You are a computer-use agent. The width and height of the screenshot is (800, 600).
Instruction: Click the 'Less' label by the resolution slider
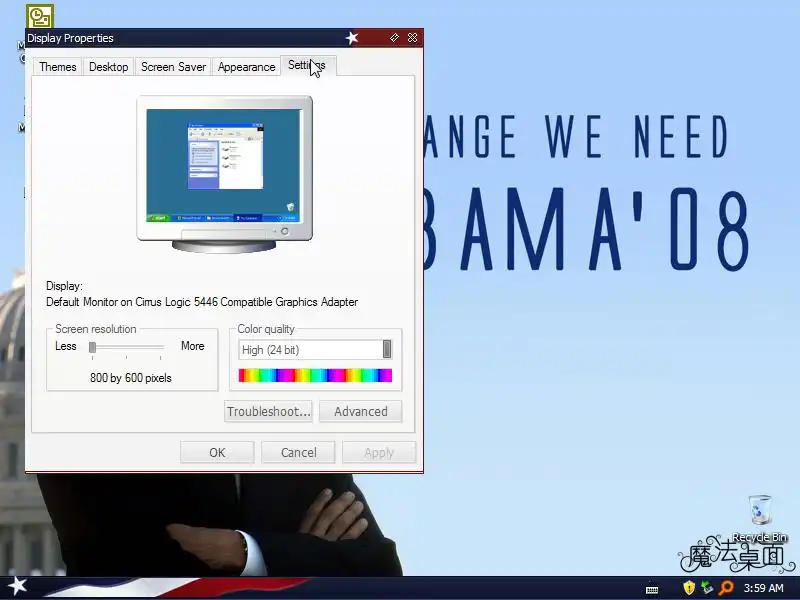pyautogui.click(x=66, y=346)
